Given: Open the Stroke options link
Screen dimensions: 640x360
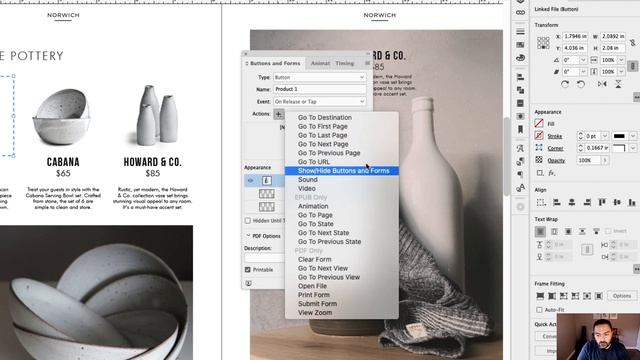Looking at the screenshot, I should [x=555, y=136].
